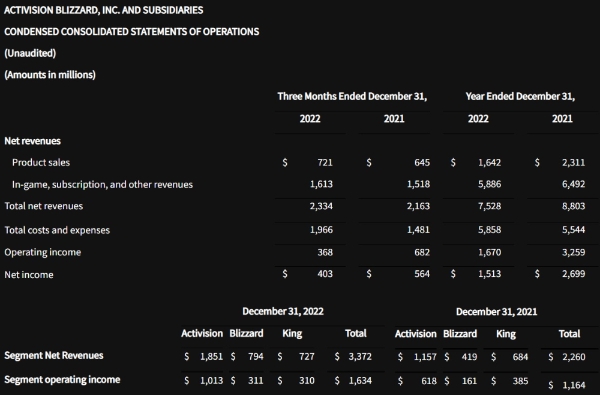Select the '(Unaudited)' note
This screenshot has width=600, height=395.
[x=30, y=53]
